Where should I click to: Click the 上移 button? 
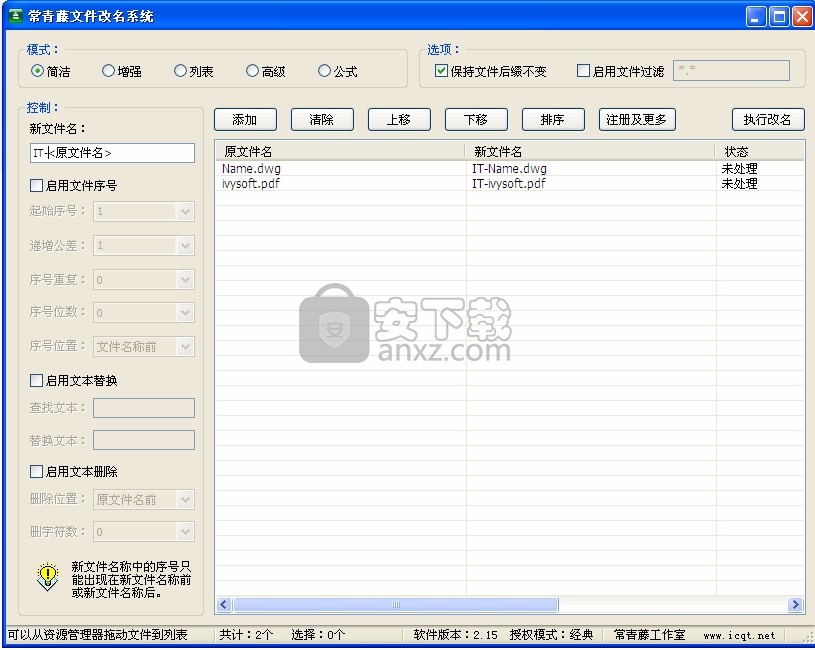(399, 120)
